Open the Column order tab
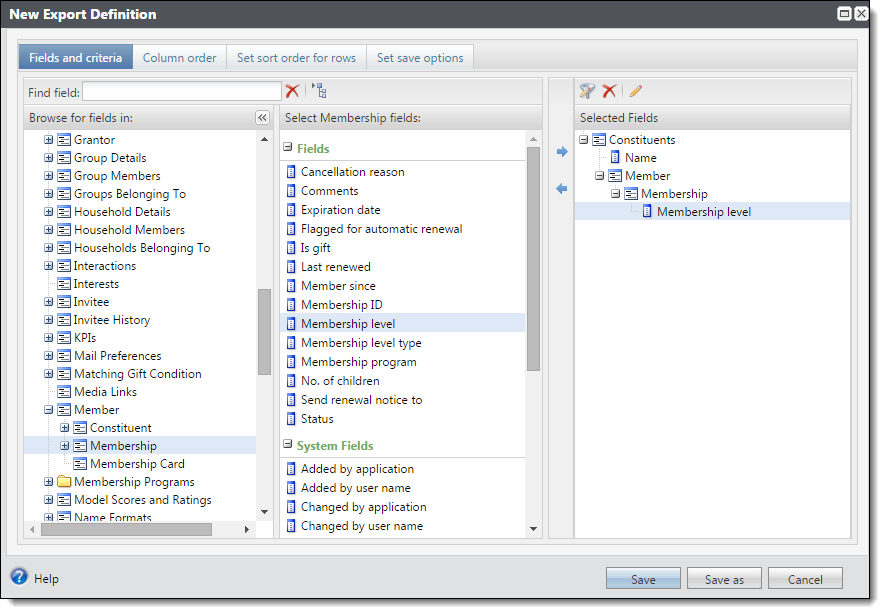The width and height of the screenshot is (885, 614). click(x=179, y=58)
